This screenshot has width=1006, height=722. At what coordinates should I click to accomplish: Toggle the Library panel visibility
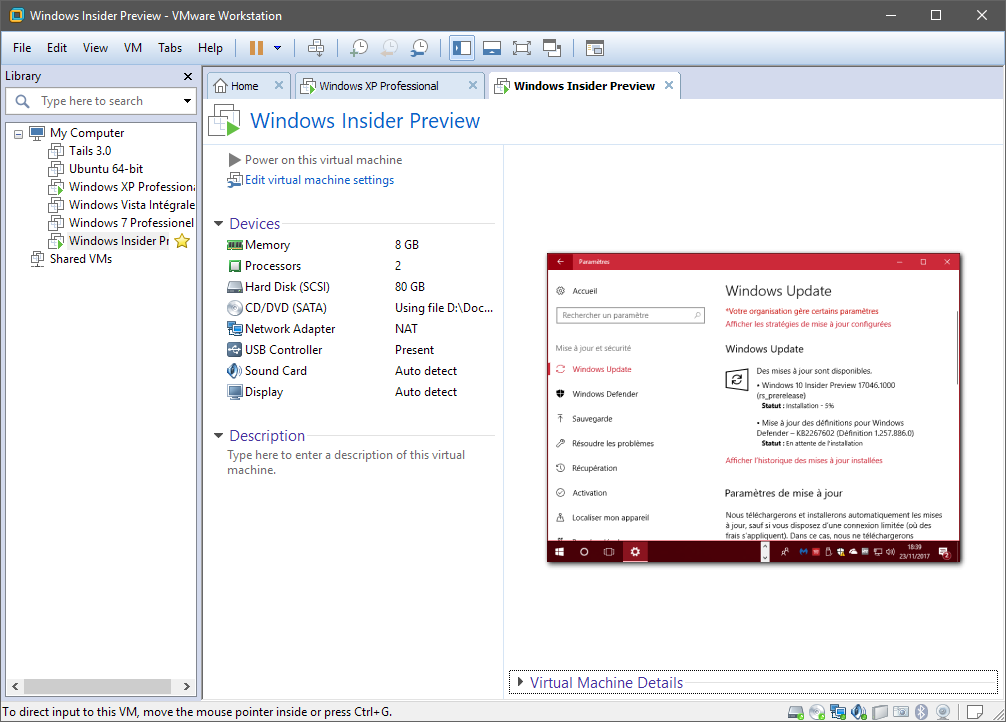coord(462,47)
